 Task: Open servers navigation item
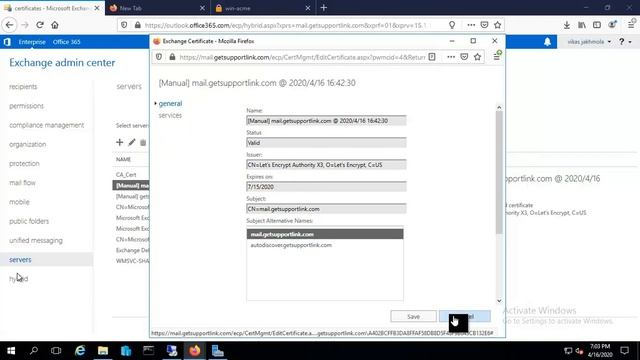(47, 259)
